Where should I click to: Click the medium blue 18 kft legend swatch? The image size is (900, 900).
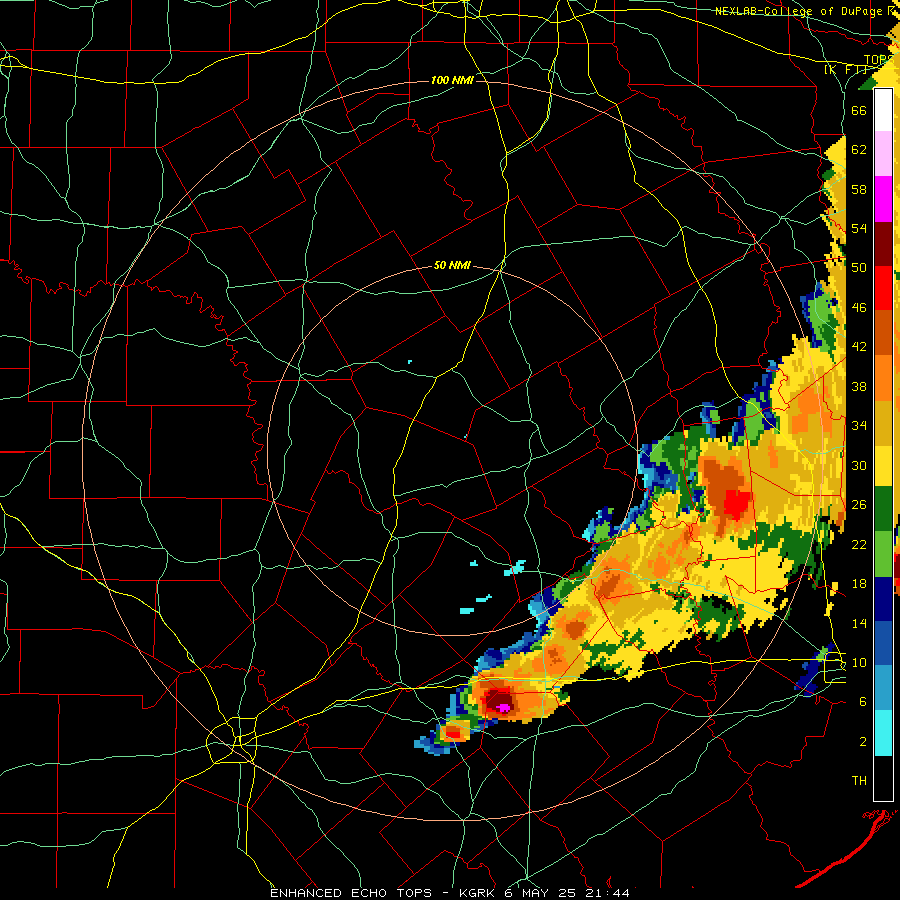point(883,643)
